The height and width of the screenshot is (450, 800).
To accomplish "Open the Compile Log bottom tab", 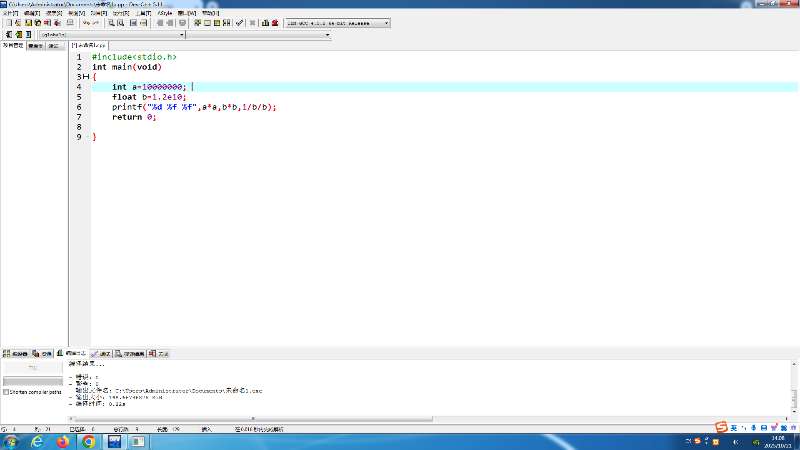I will point(71,353).
